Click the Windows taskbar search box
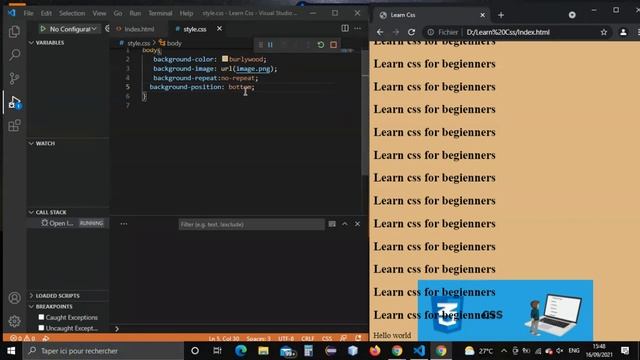640x360 pixels. coord(103,351)
